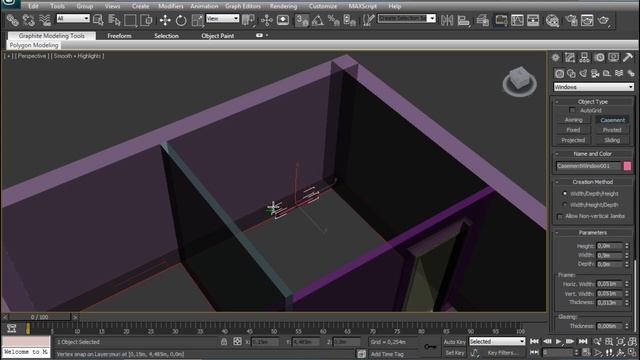The height and width of the screenshot is (360, 640).
Task: Click the Awning window type button
Action: (x=573, y=120)
